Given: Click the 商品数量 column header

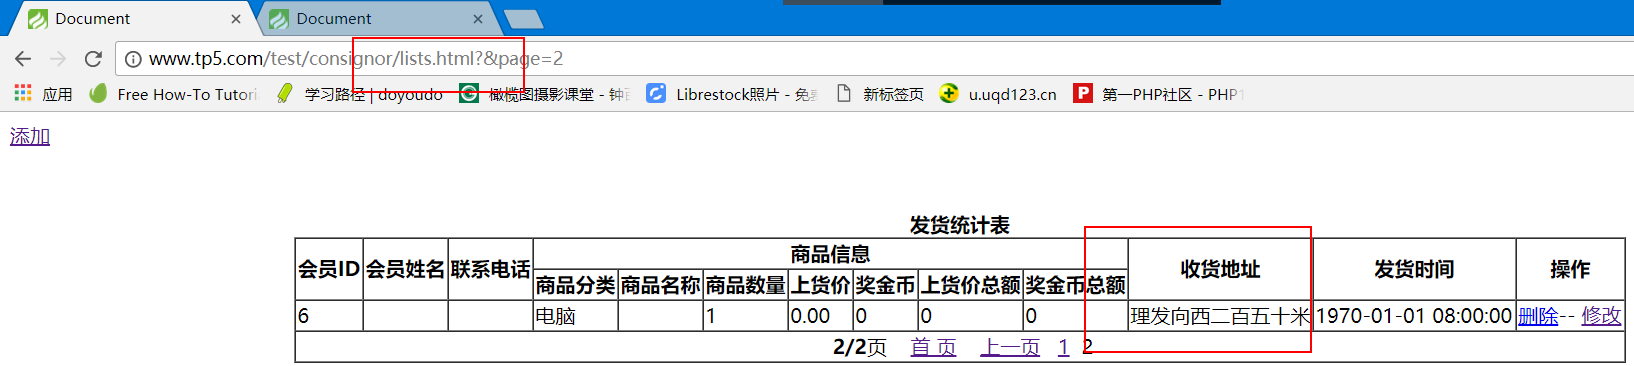Looking at the screenshot, I should (x=745, y=285).
